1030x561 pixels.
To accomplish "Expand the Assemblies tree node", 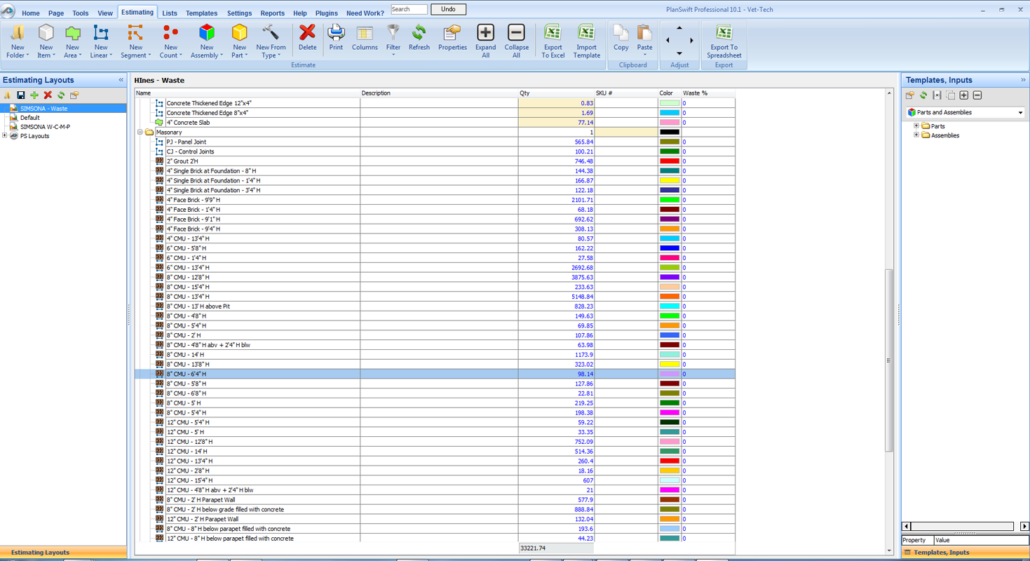I will (916, 135).
